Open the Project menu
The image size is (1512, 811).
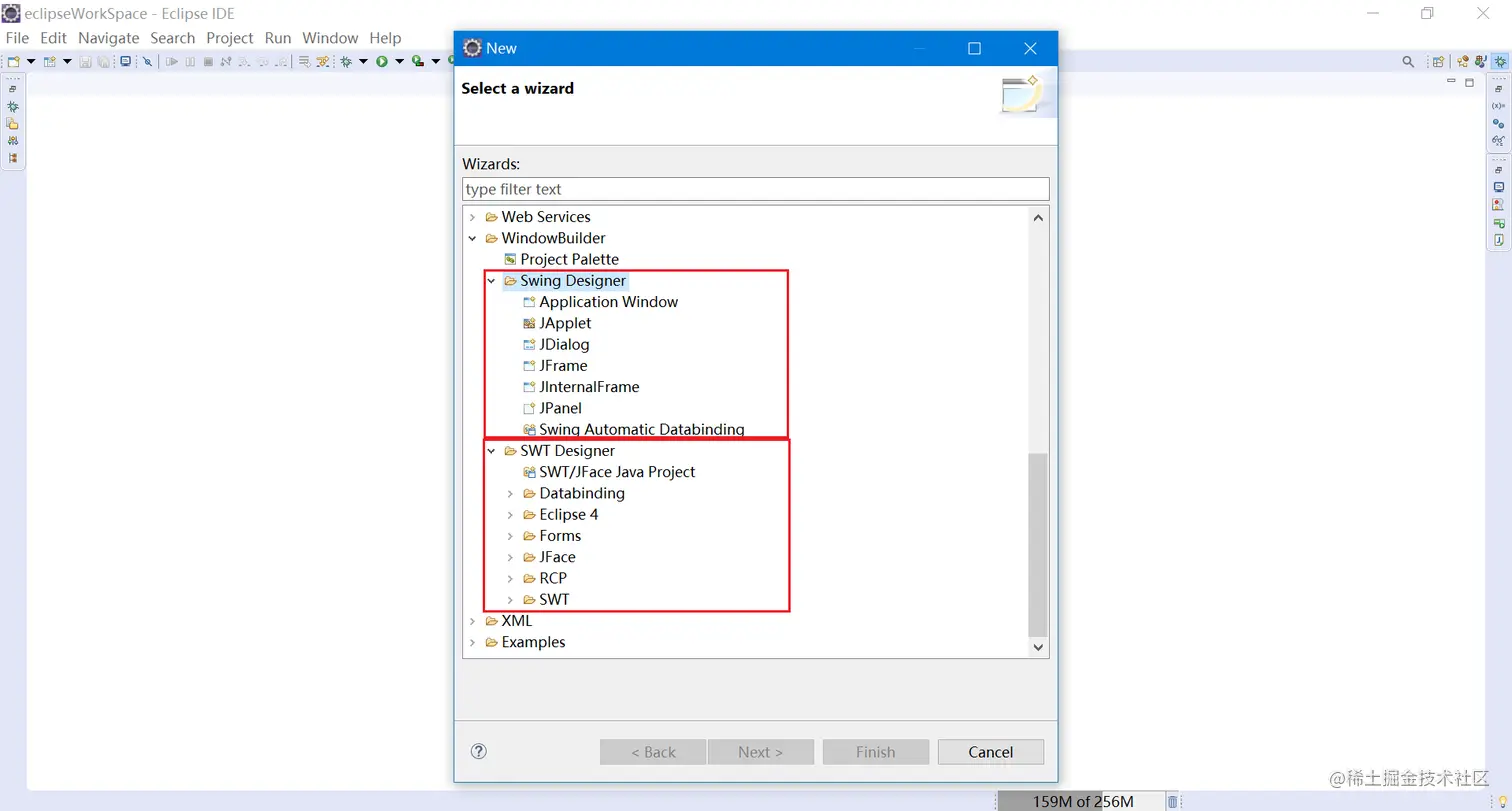point(230,38)
